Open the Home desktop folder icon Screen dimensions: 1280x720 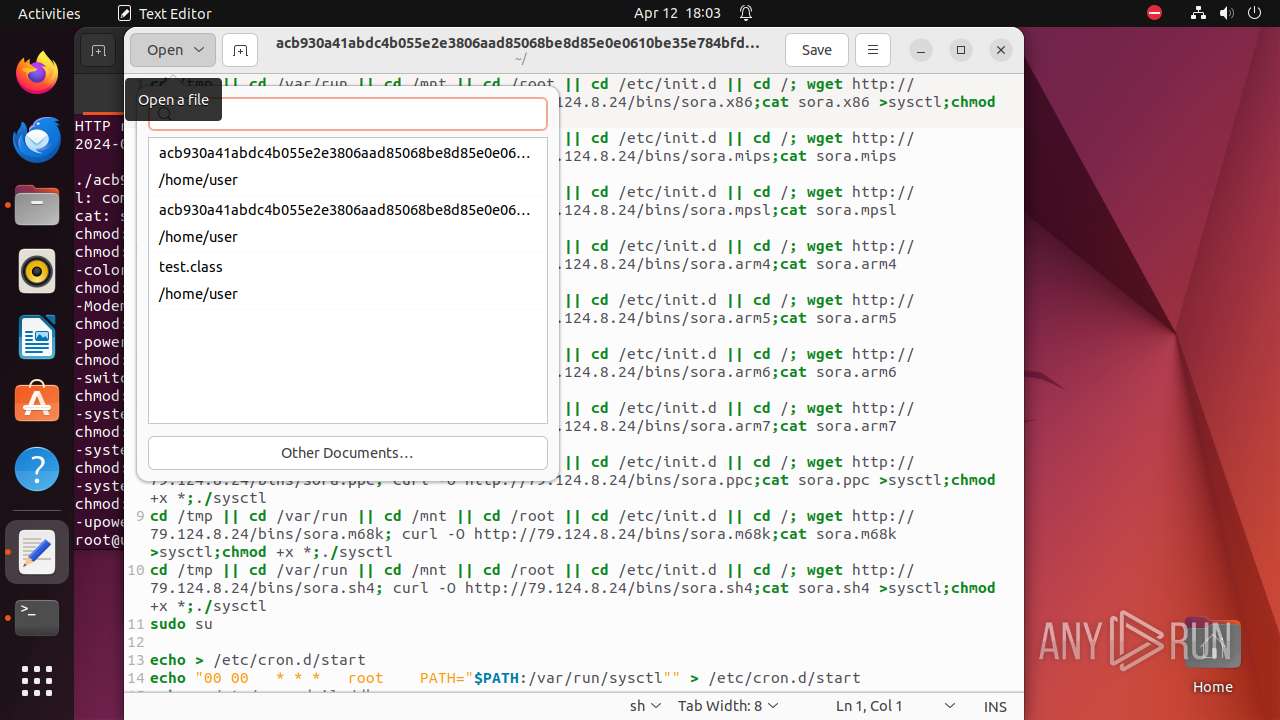point(1212,655)
